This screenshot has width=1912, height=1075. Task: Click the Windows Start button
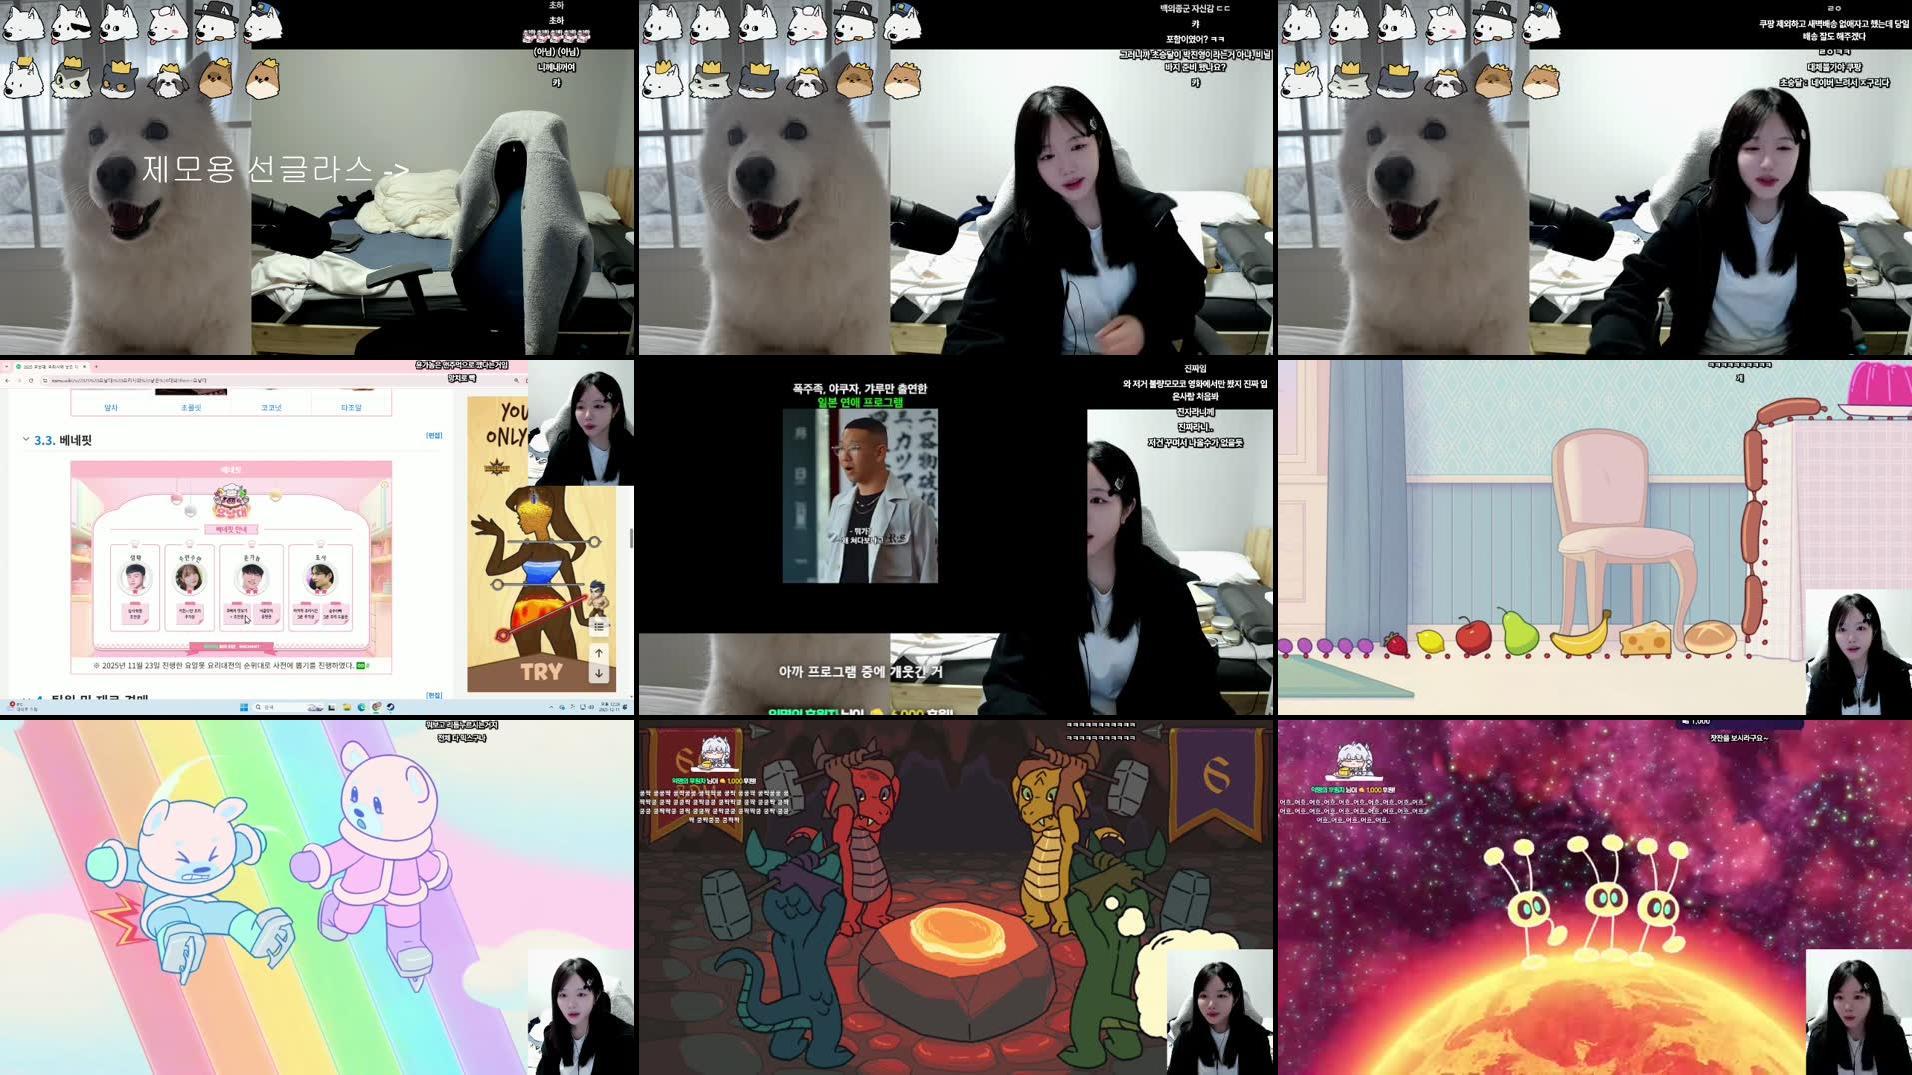[243, 705]
